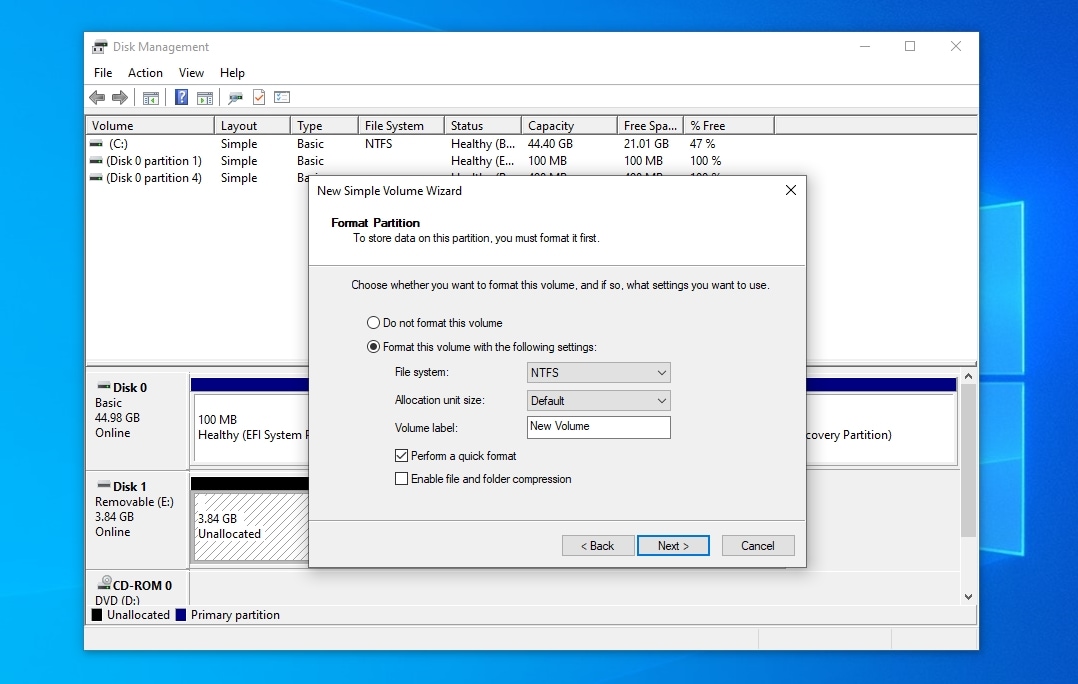This screenshot has width=1078, height=684.
Task: Open Help via blue question mark icon
Action: (182, 98)
